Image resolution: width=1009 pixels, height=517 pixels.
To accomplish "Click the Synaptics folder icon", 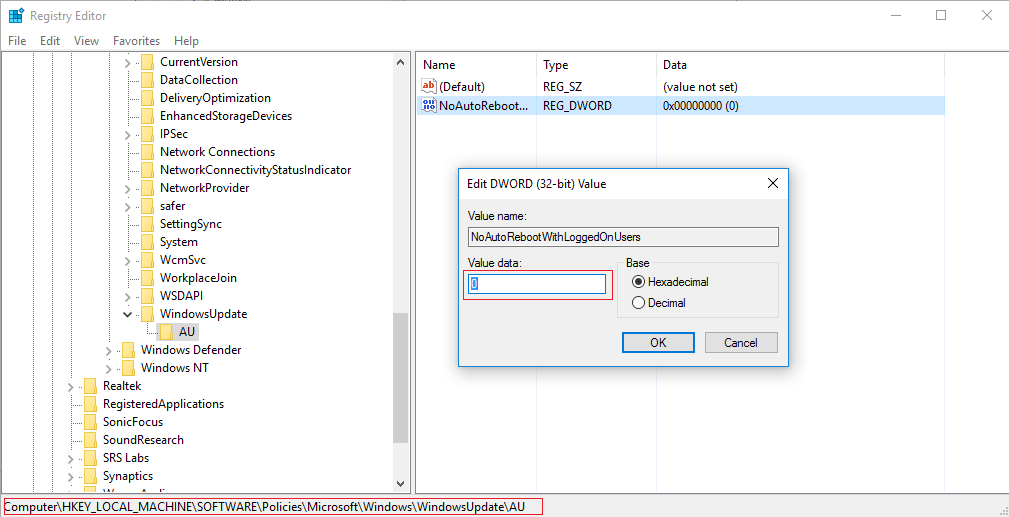I will (90, 476).
